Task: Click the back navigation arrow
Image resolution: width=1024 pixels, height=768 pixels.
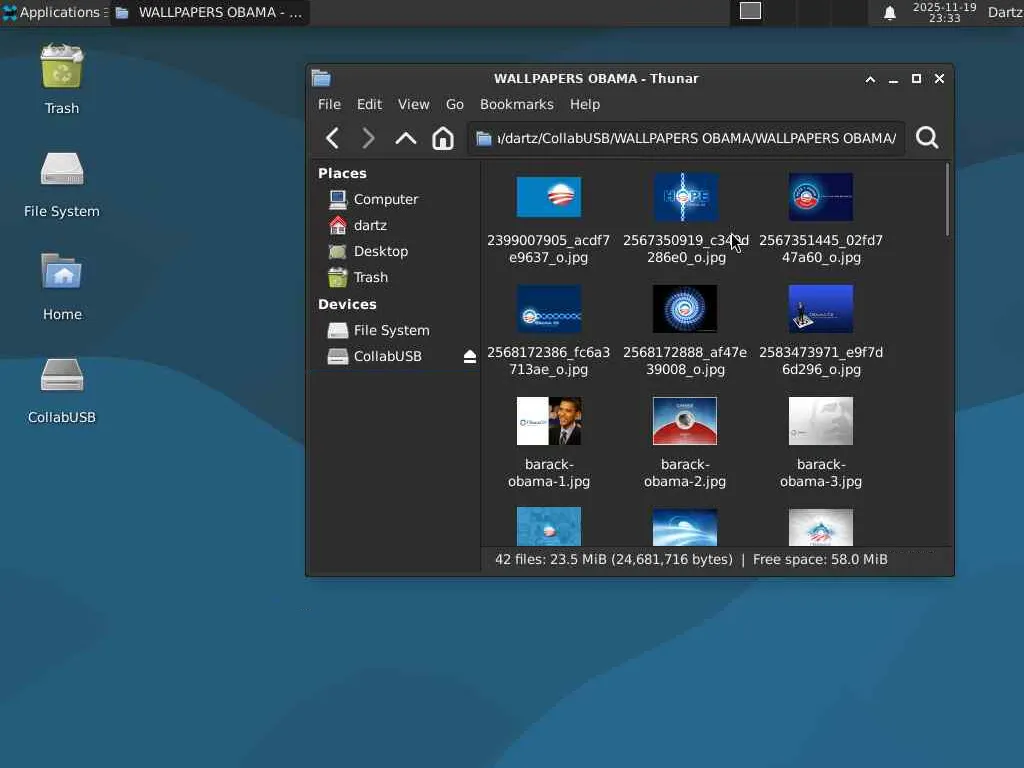Action: click(x=333, y=138)
